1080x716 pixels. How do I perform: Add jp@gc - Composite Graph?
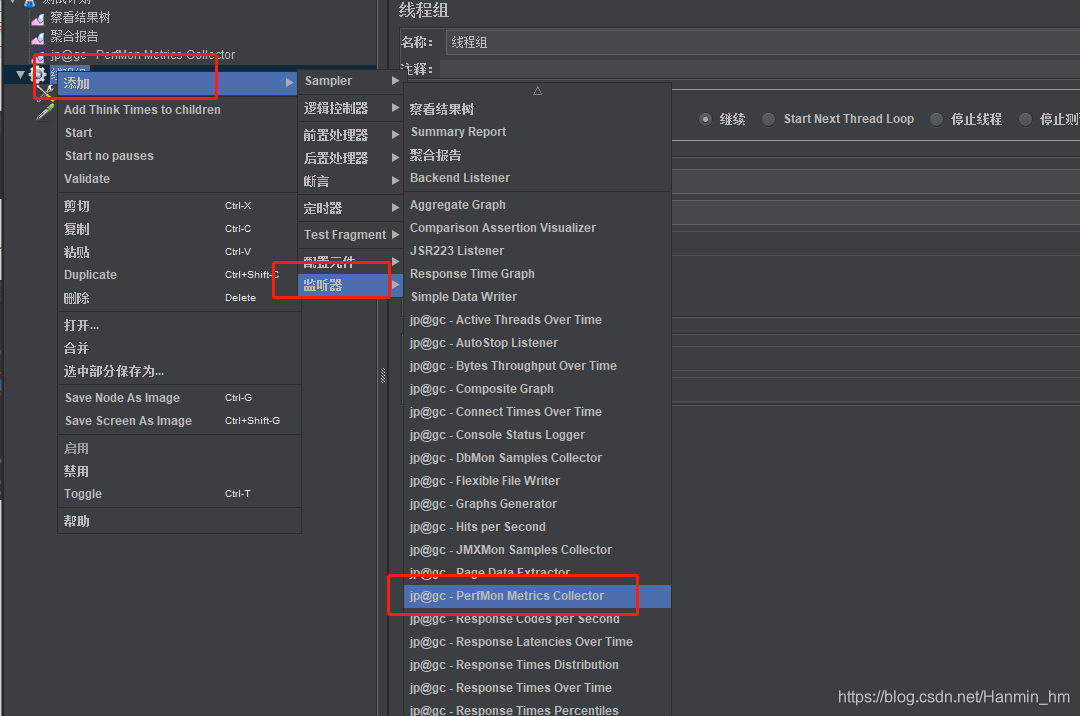tap(537, 389)
